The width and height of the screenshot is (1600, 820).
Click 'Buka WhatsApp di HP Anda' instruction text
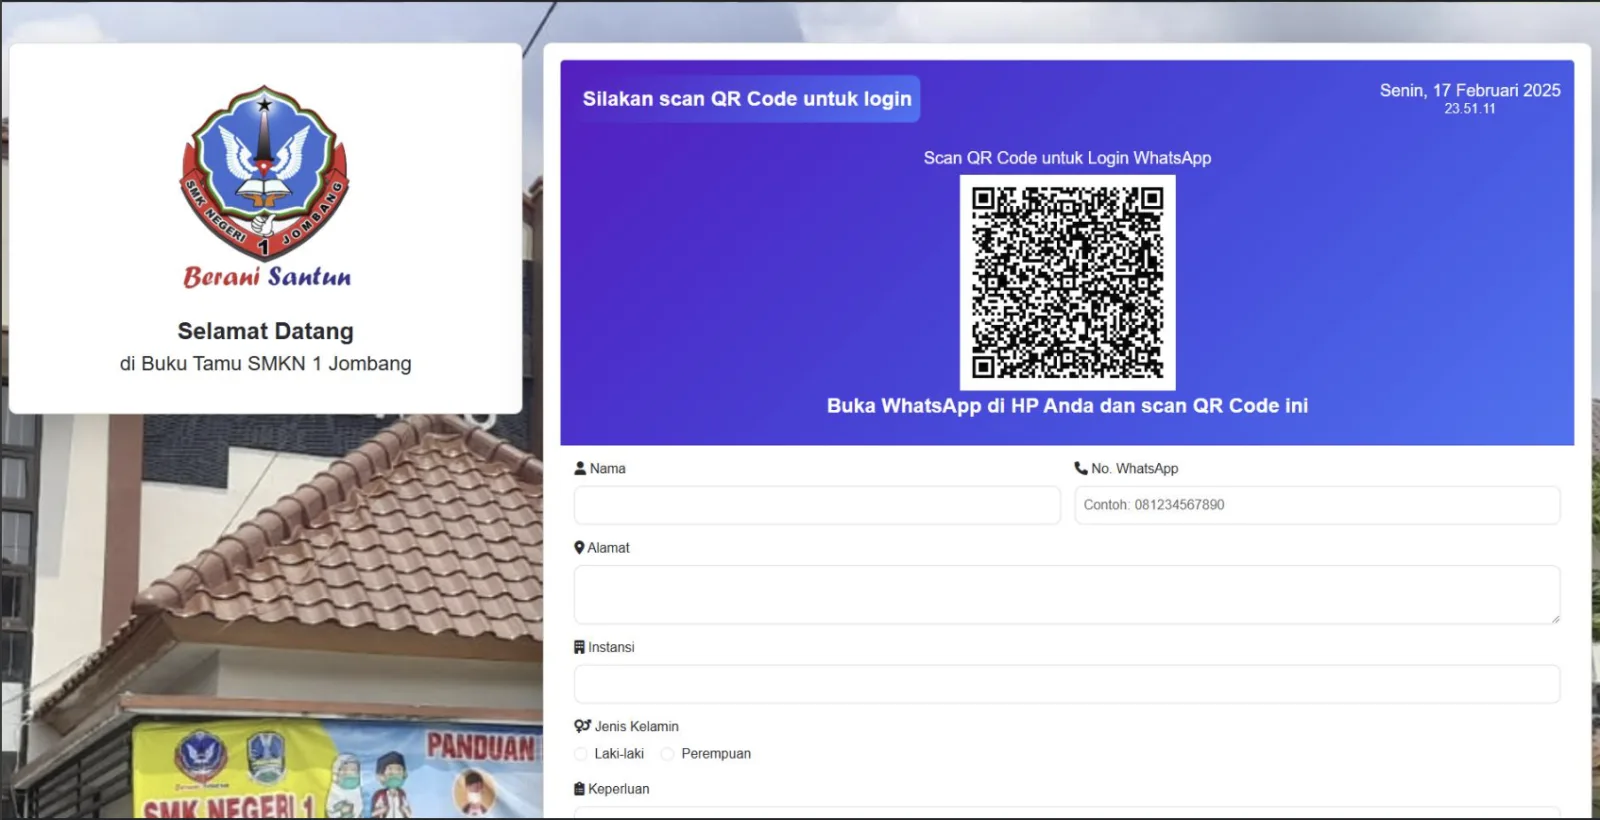[1067, 406]
